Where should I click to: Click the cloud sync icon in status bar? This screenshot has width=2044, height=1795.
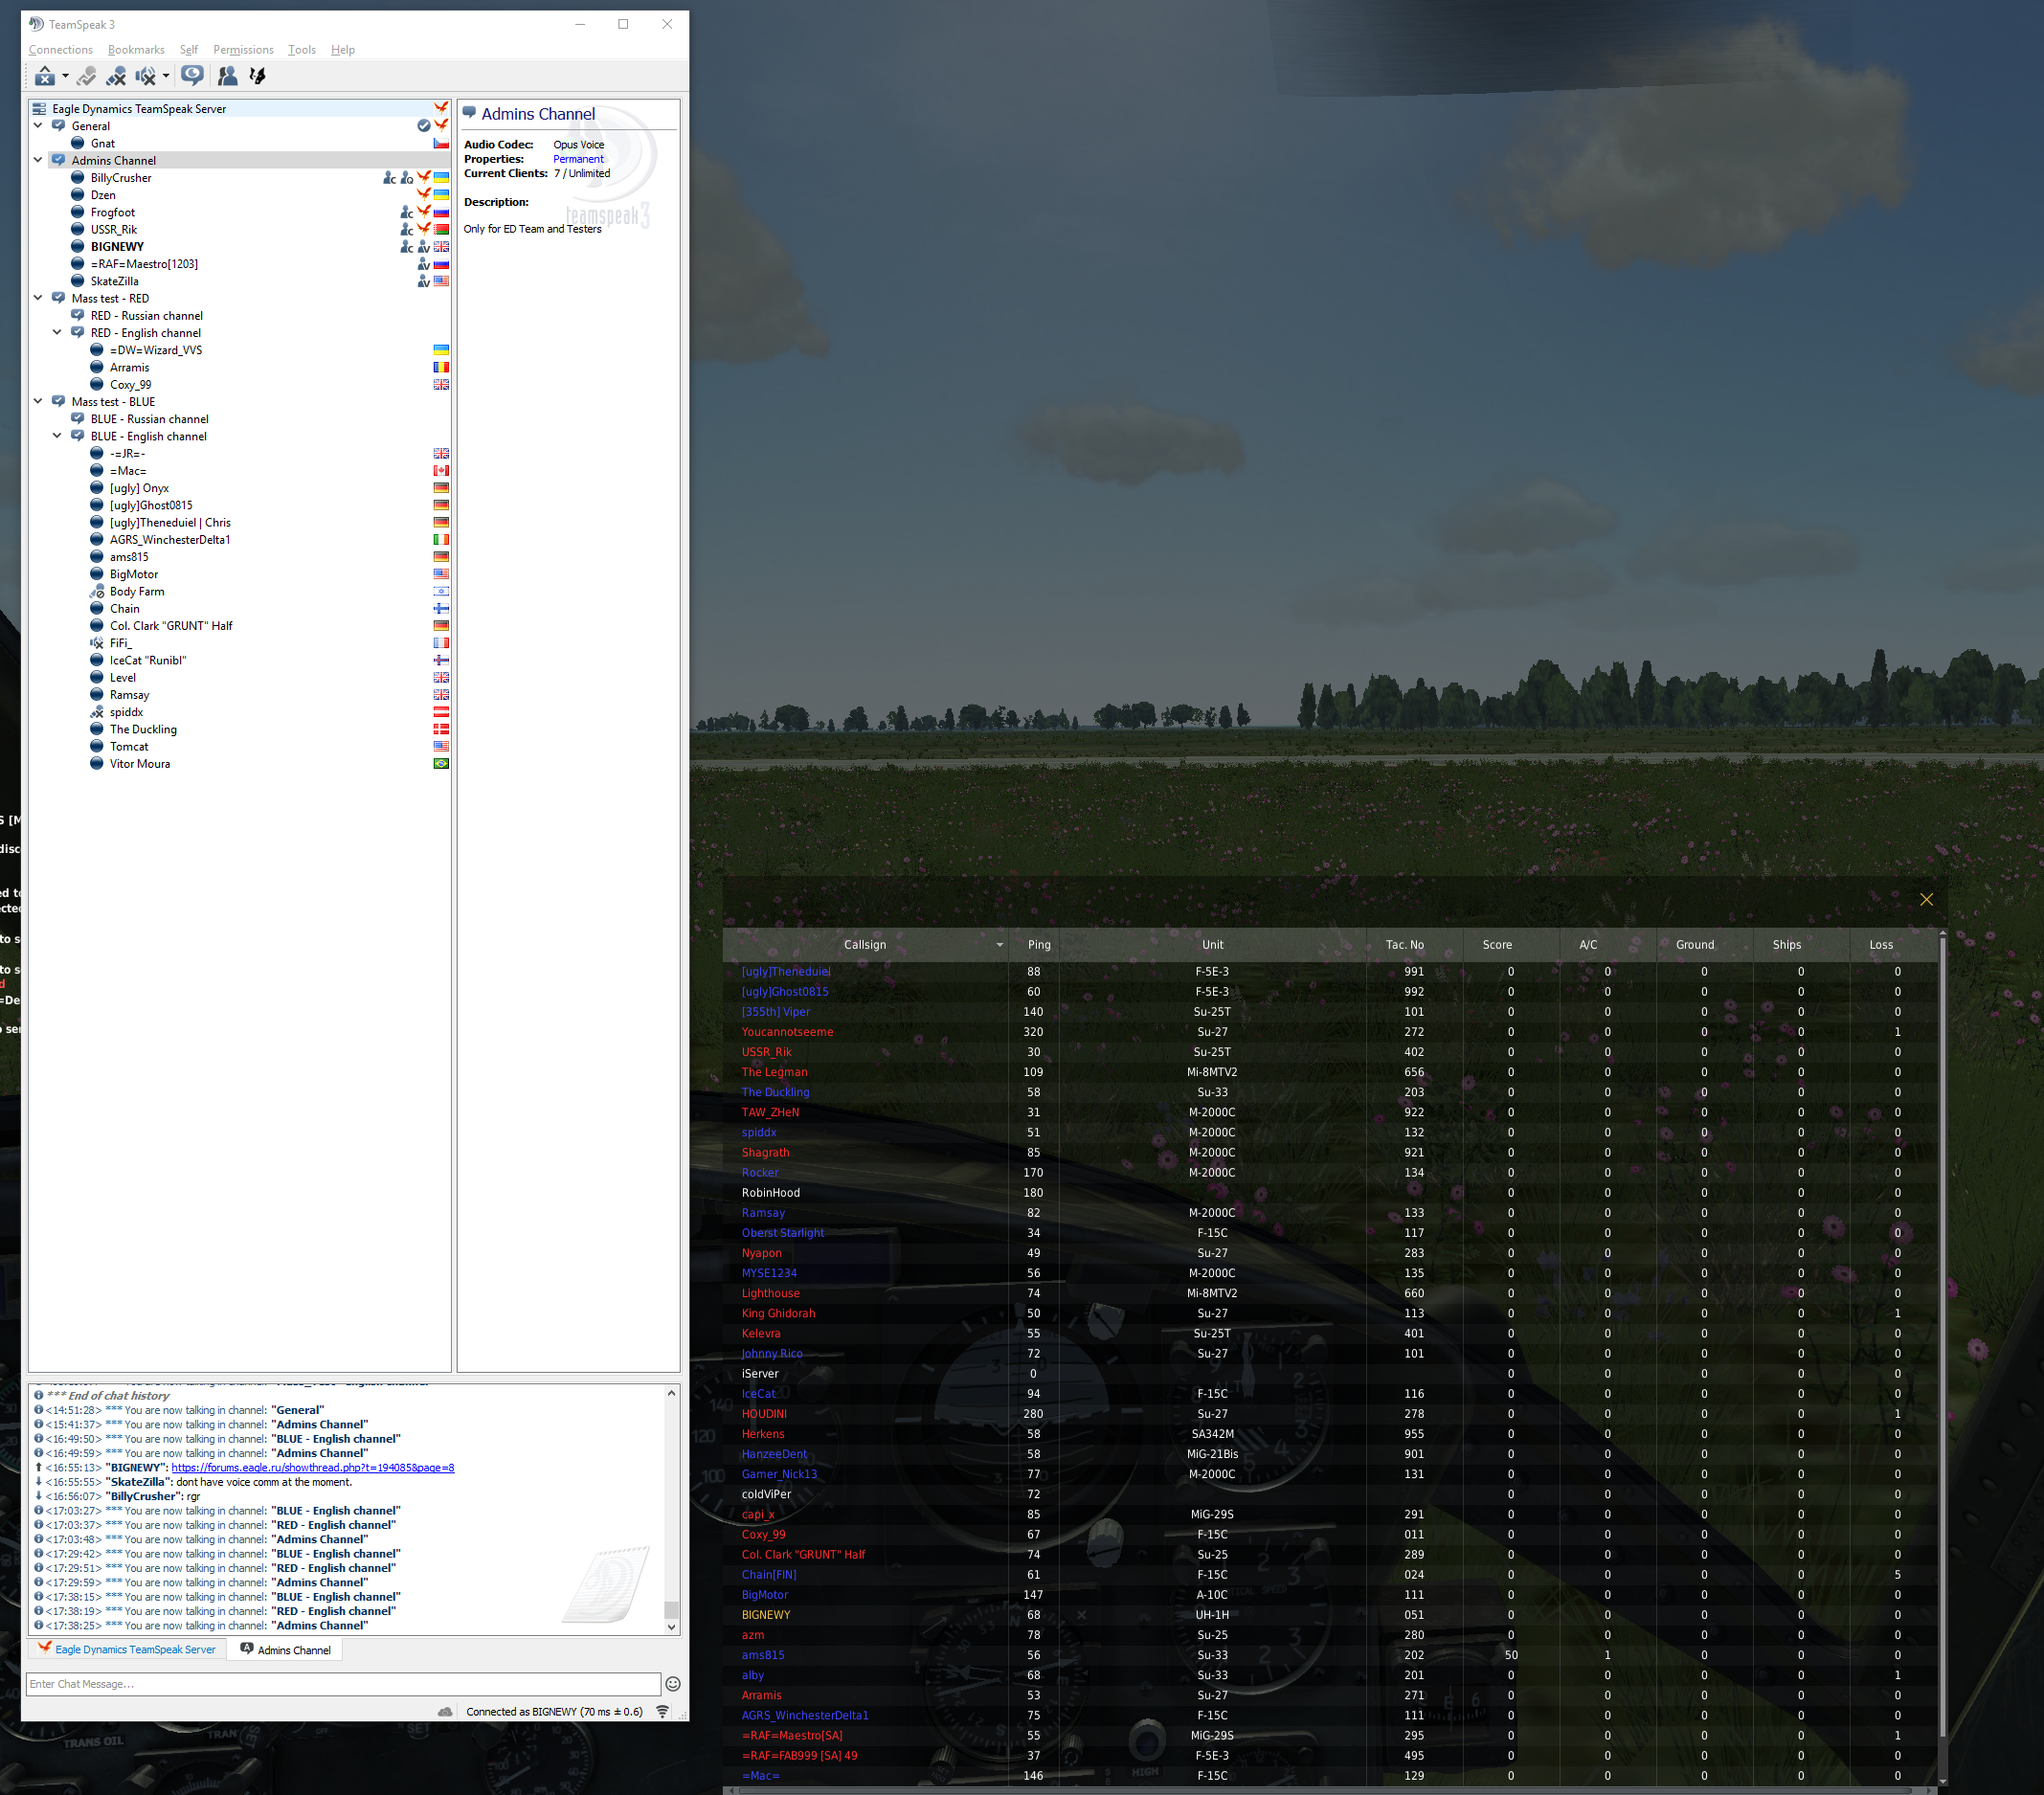coord(445,1712)
